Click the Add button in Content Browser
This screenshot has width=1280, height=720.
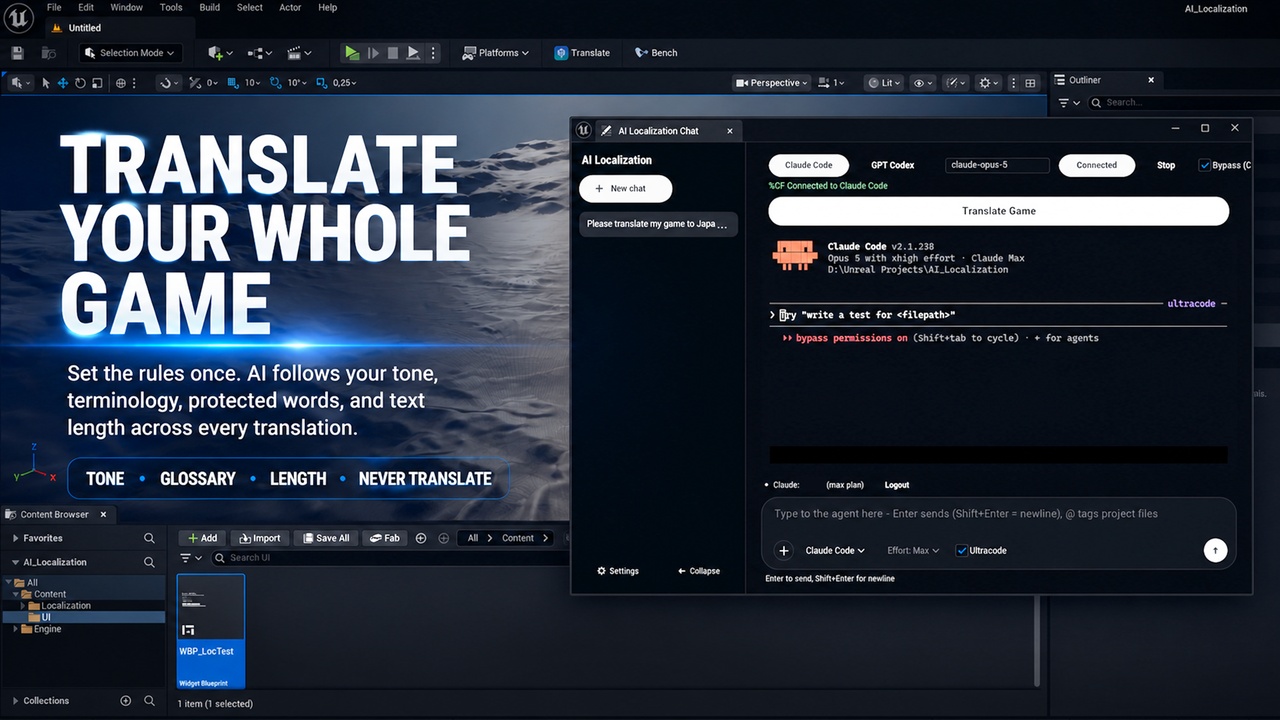(x=202, y=538)
